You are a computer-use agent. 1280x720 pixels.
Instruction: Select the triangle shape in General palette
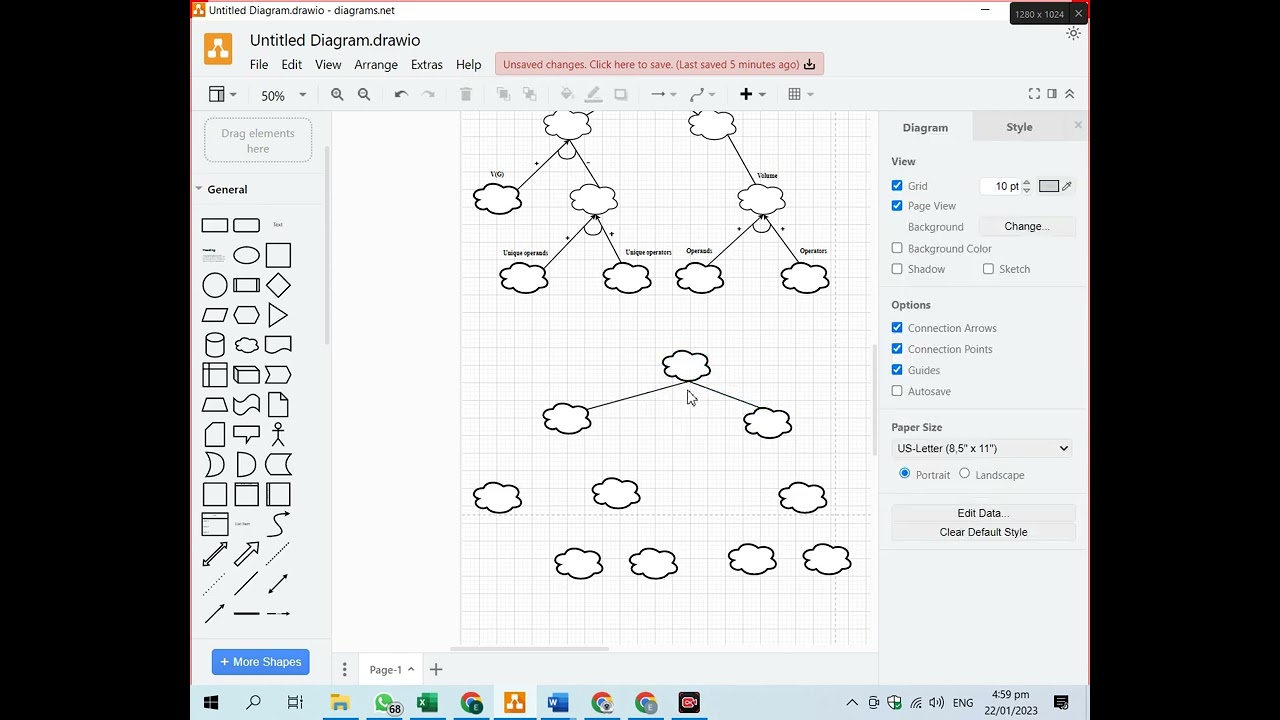click(278, 315)
